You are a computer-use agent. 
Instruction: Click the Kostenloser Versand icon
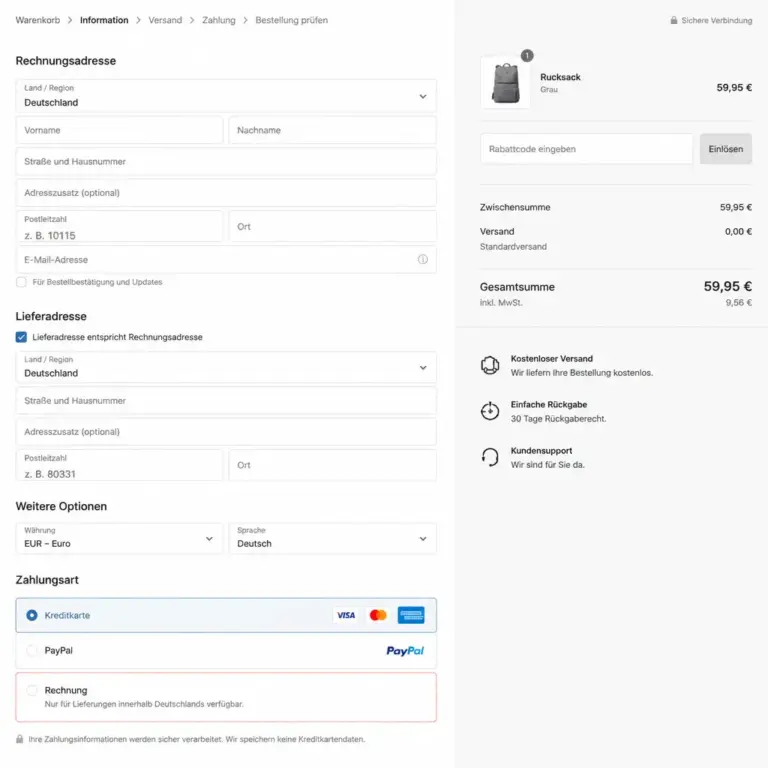tap(490, 365)
